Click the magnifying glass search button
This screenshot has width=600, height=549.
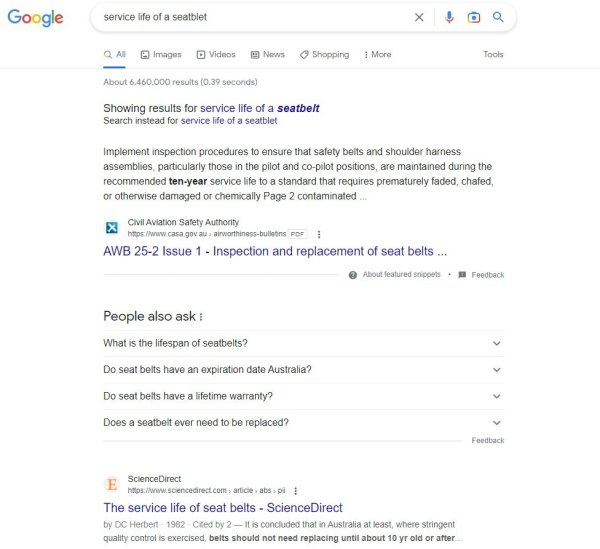498,17
